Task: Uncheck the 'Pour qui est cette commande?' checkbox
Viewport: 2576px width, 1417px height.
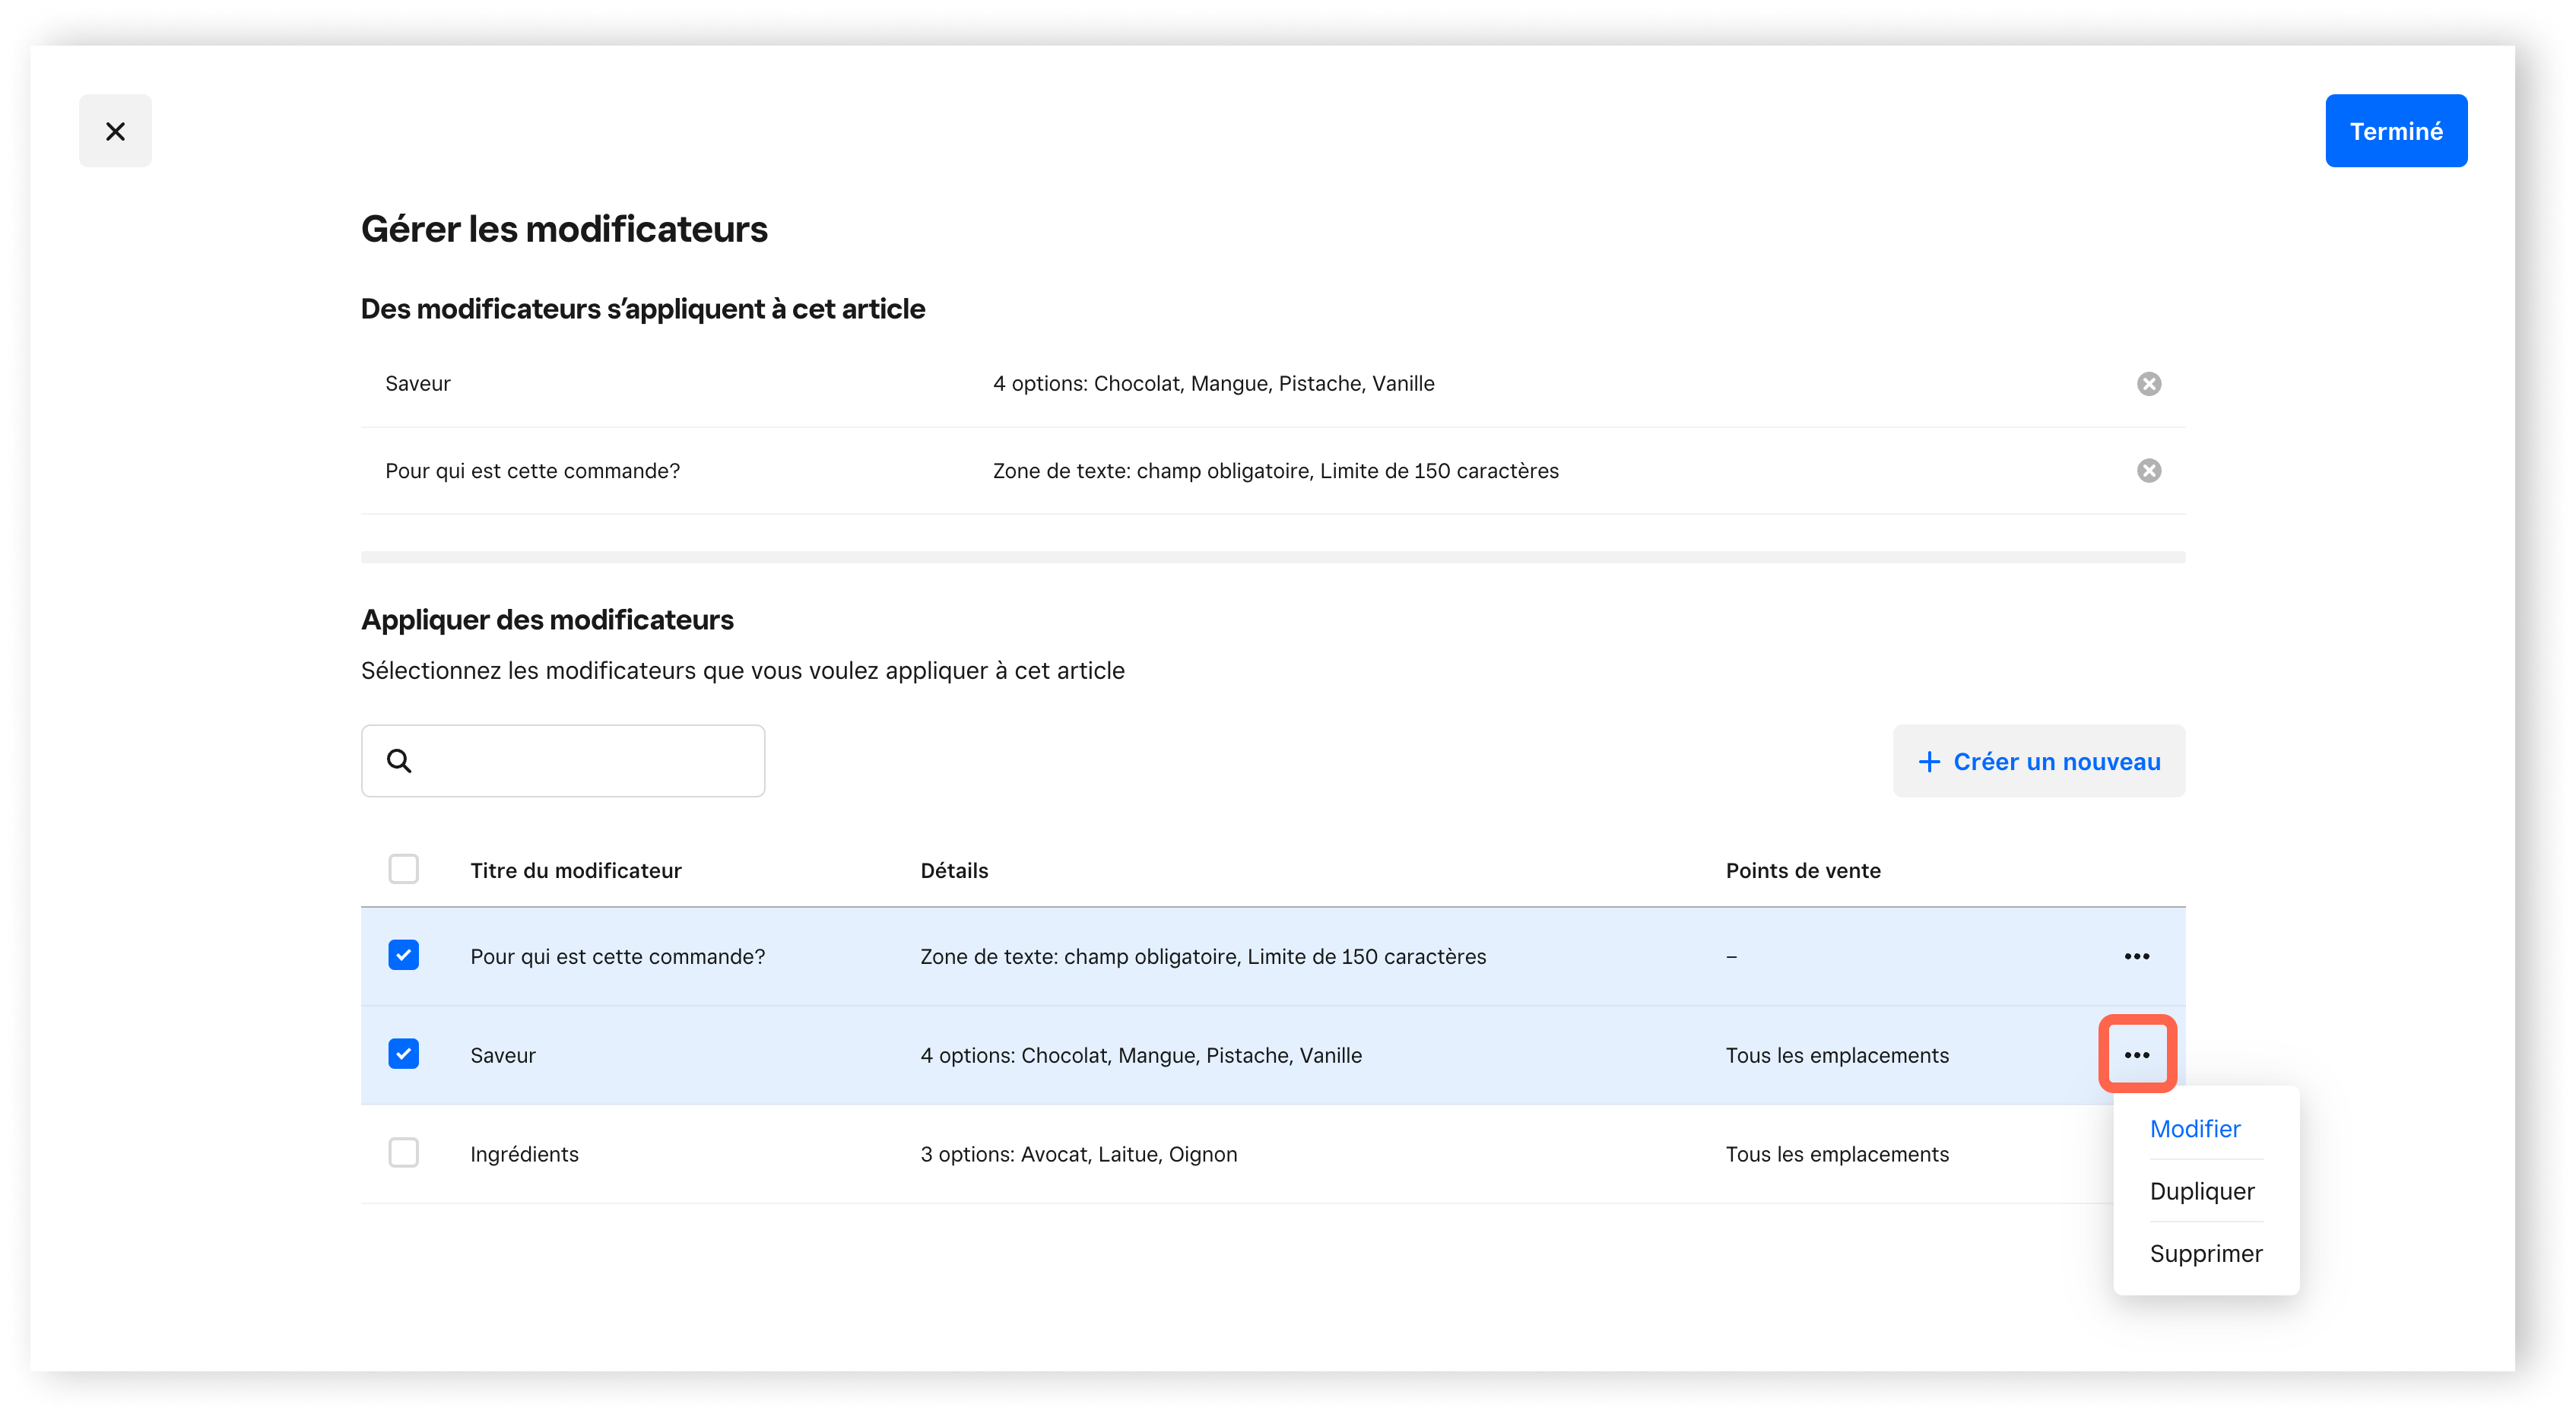Action: pyautogui.click(x=403, y=955)
